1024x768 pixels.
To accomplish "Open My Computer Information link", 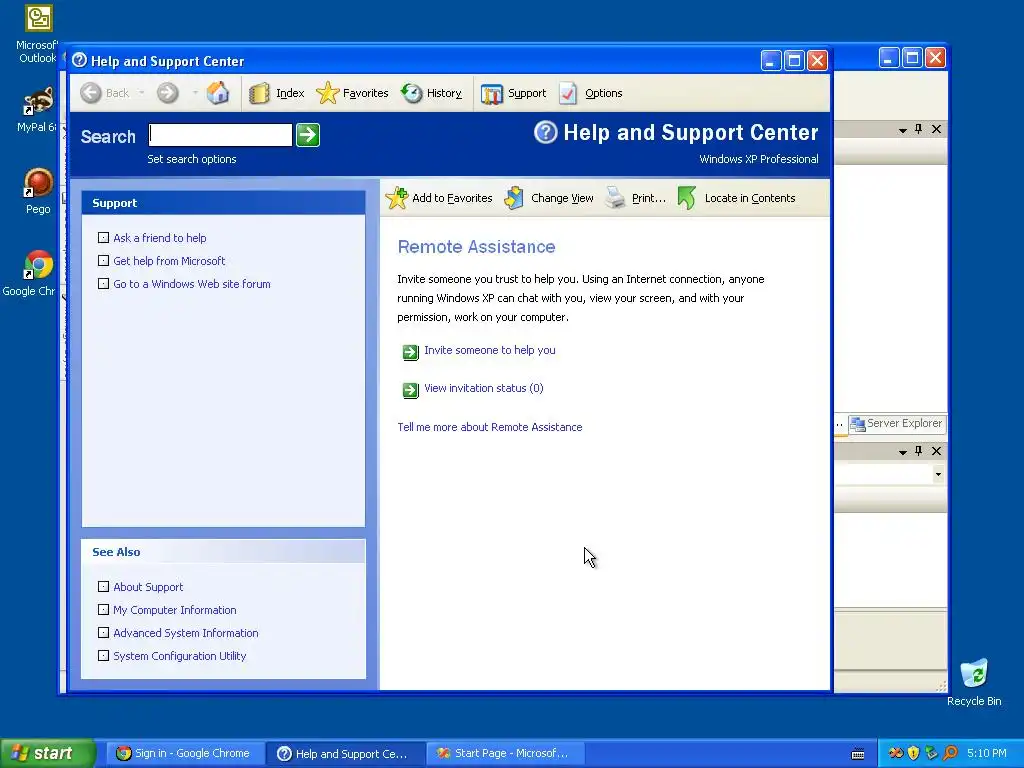I will (x=174, y=609).
